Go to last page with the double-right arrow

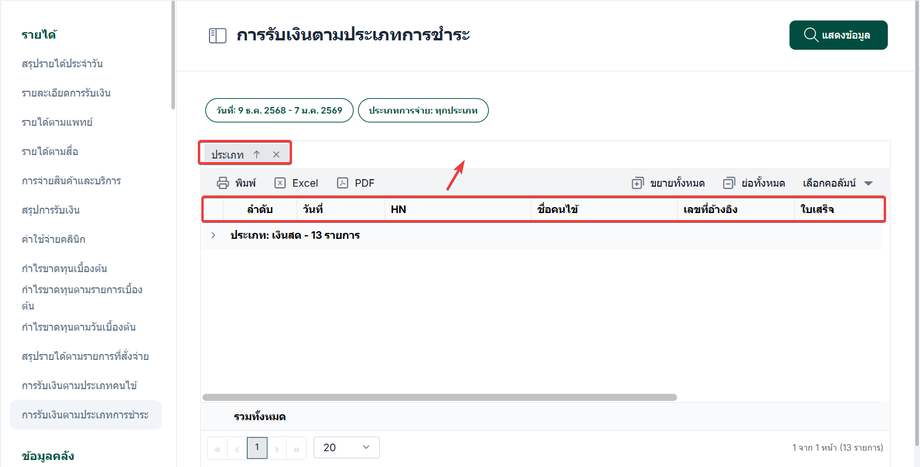[x=296, y=448]
